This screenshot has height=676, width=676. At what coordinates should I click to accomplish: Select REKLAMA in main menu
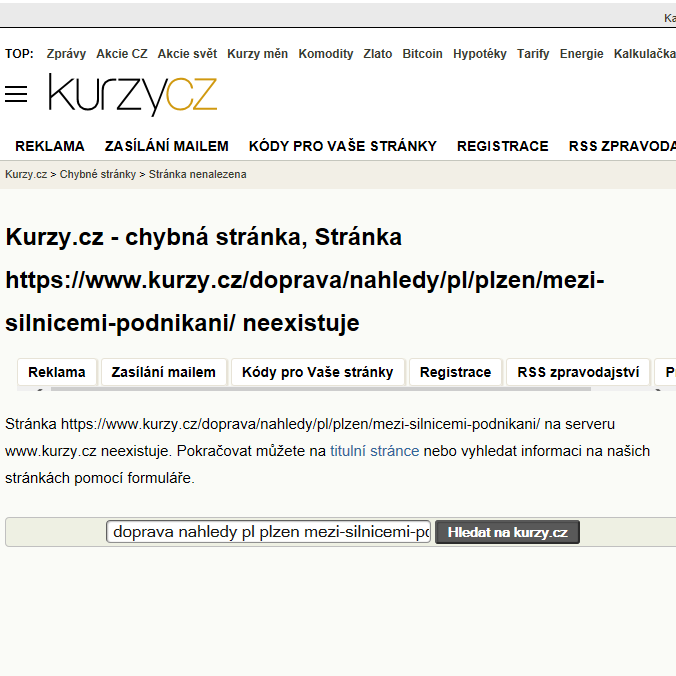[50, 146]
